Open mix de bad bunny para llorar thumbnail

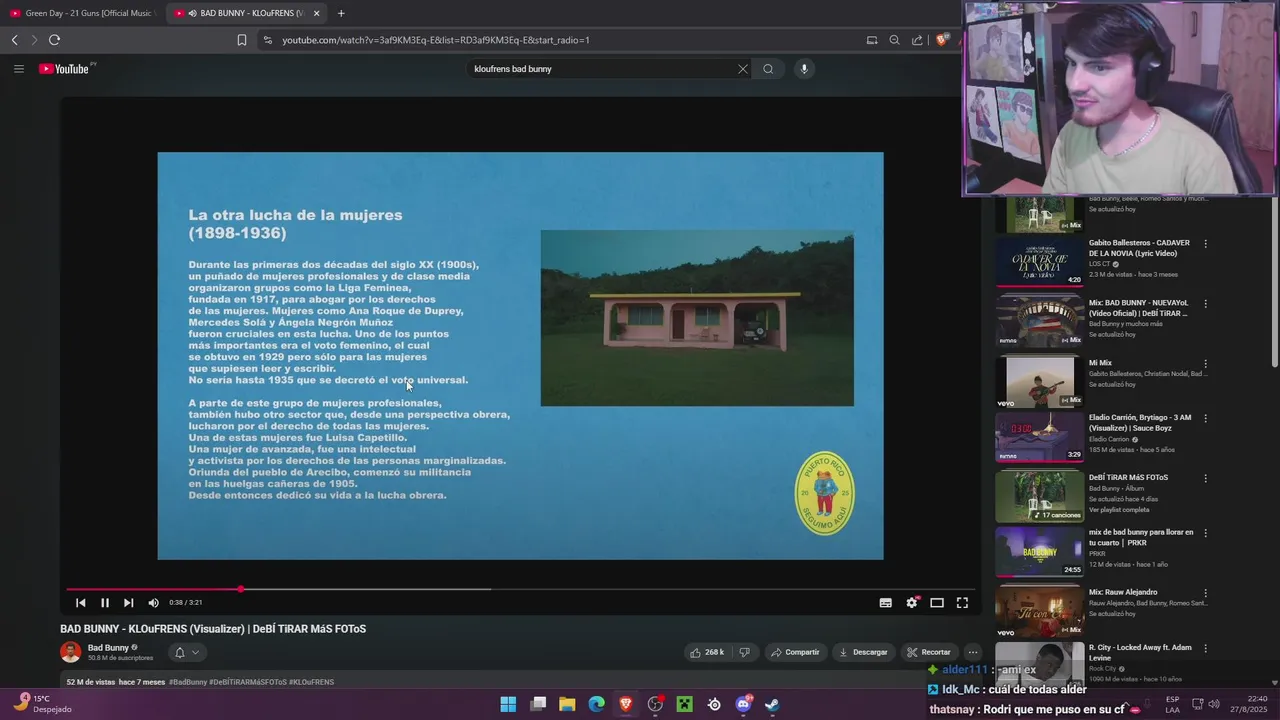pyautogui.click(x=1039, y=551)
